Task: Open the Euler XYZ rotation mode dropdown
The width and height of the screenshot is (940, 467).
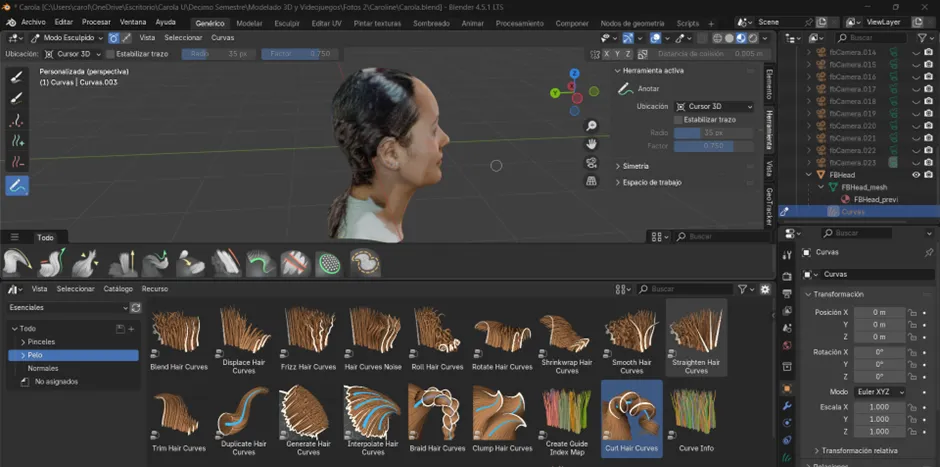Action: click(x=880, y=392)
